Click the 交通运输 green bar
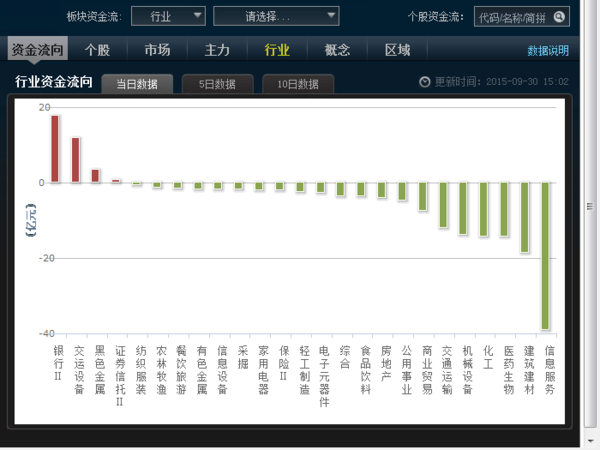The height and width of the screenshot is (450, 600). [x=443, y=205]
